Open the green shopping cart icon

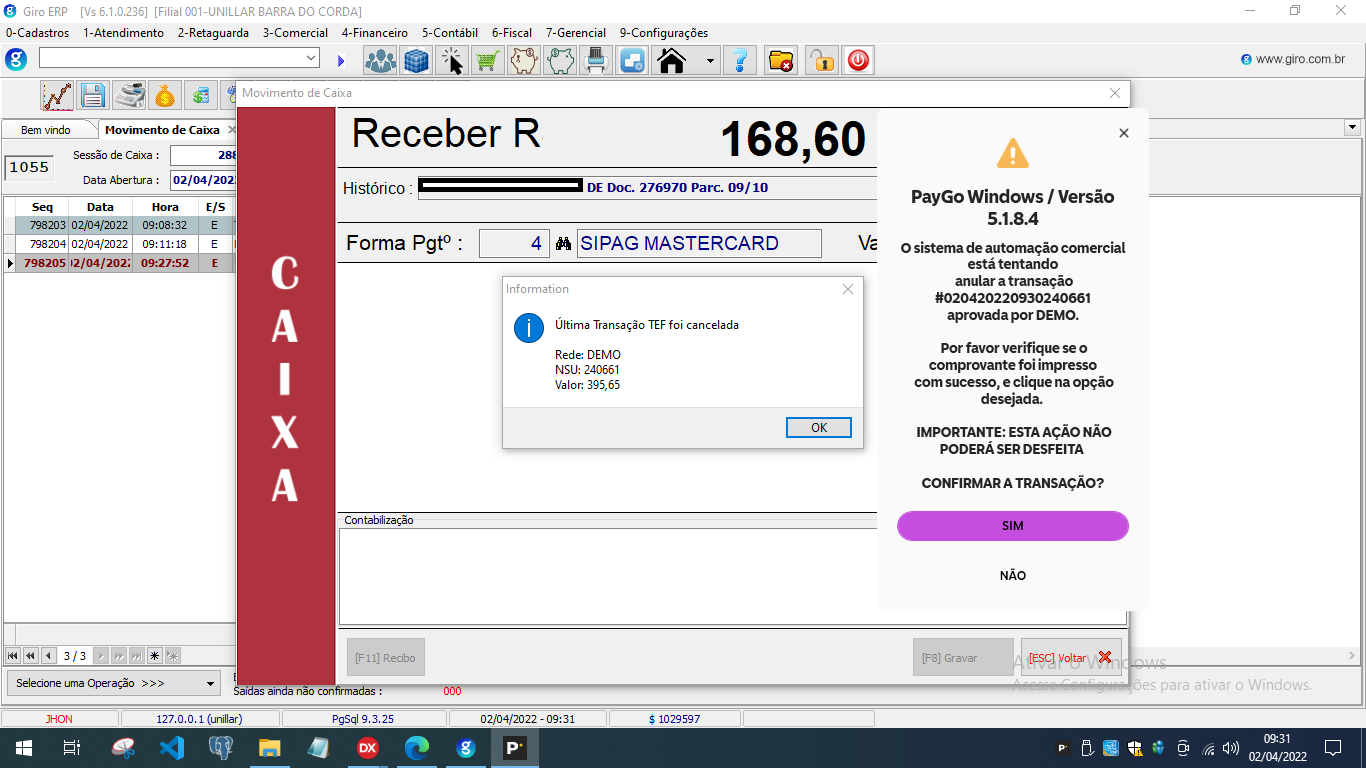pyautogui.click(x=488, y=61)
